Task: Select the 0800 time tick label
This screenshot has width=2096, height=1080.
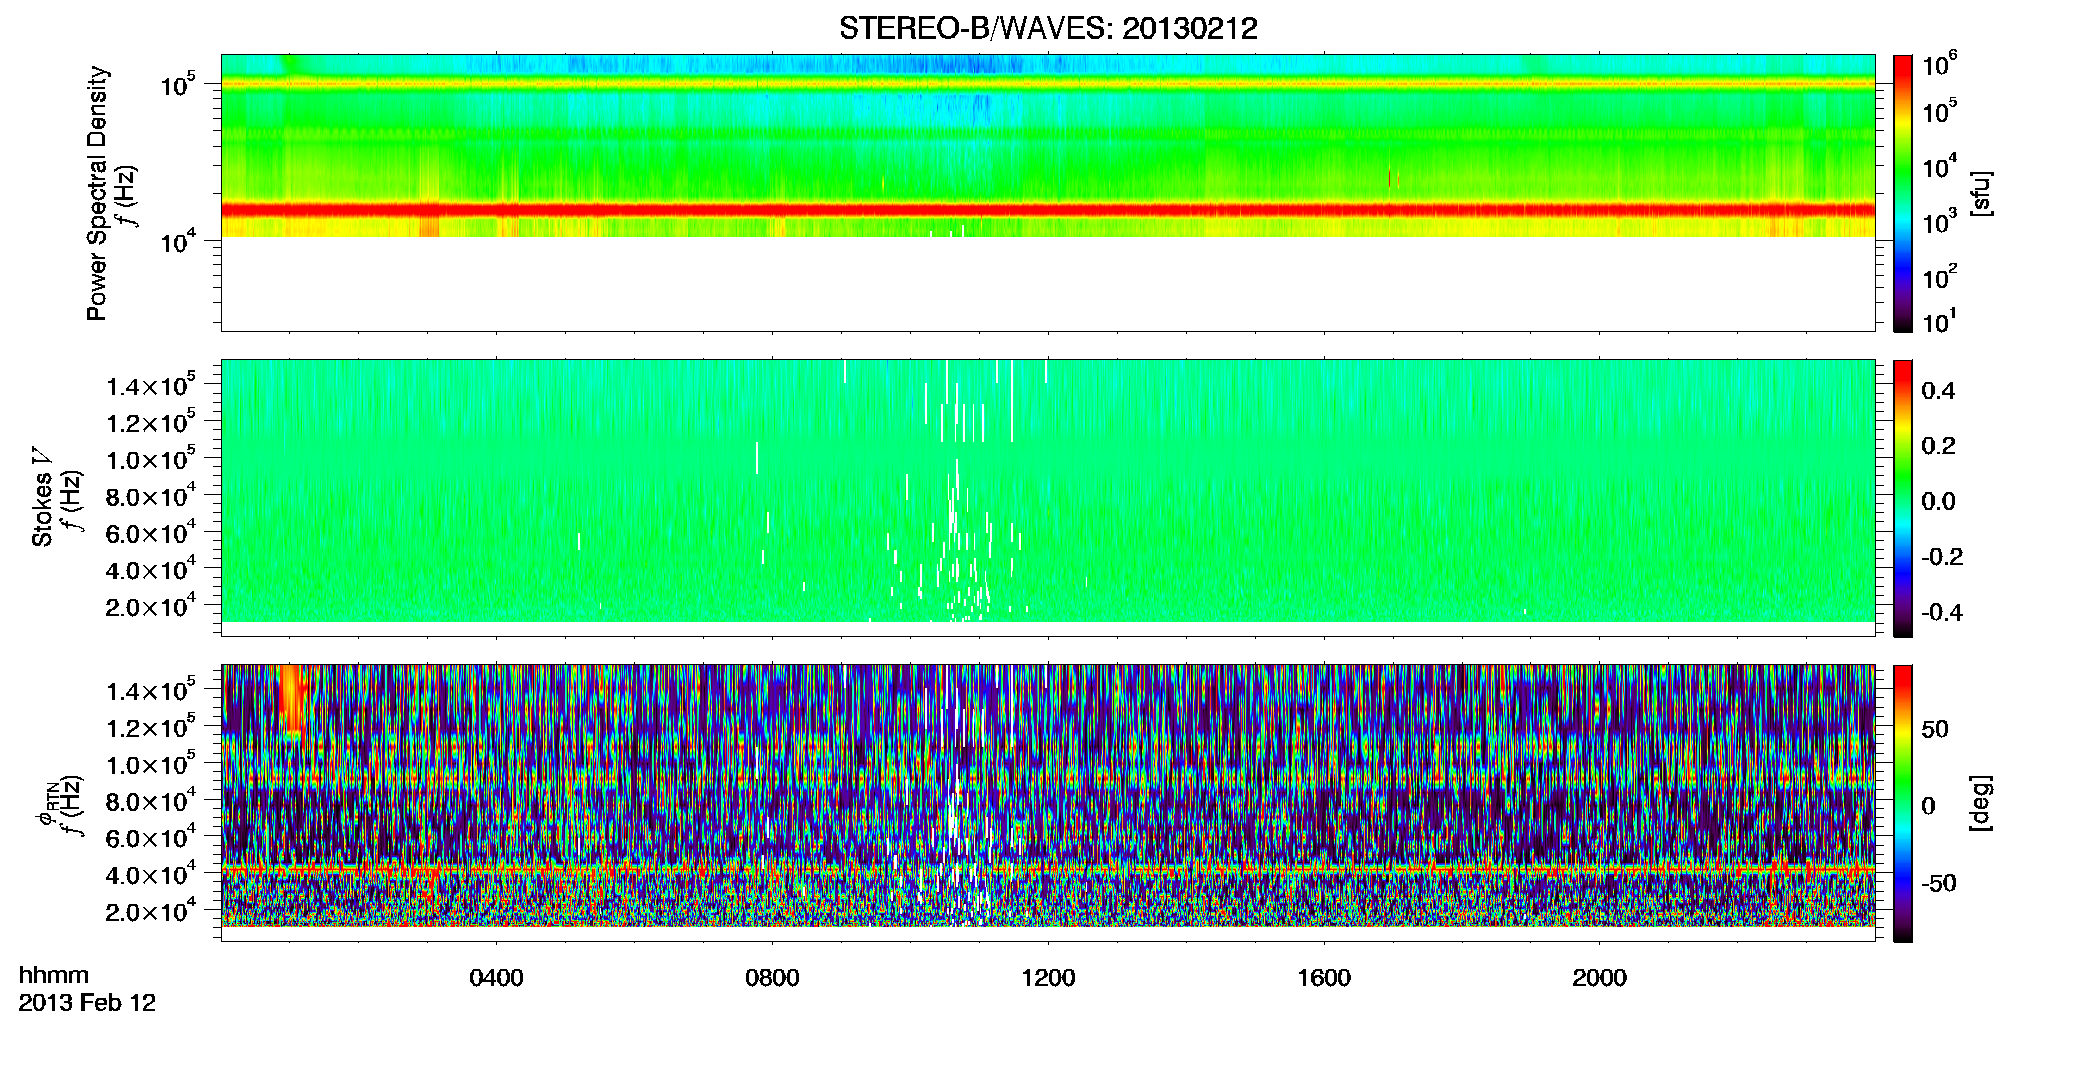Action: (x=772, y=978)
